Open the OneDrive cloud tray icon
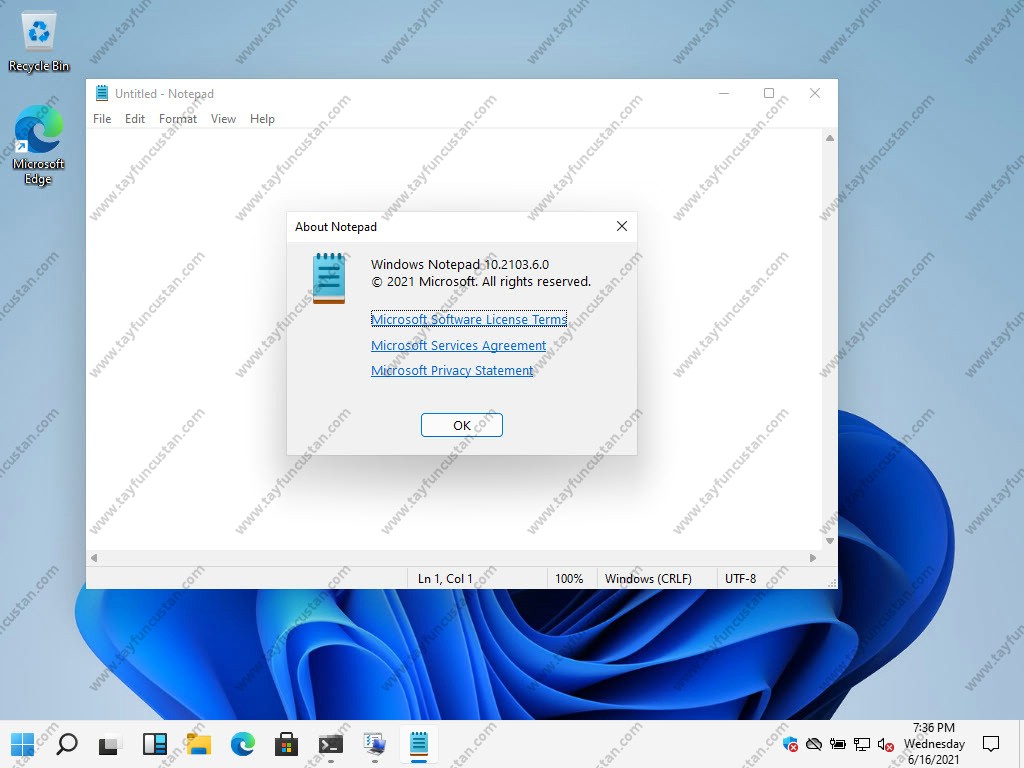1024x768 pixels. (814, 744)
